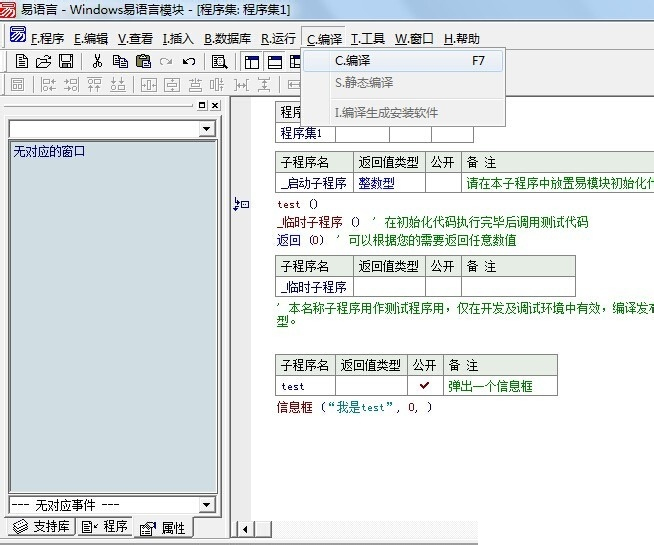This screenshot has height=545, width=654.
Task: Click the Open folder toolbar icon
Action: coord(43,62)
